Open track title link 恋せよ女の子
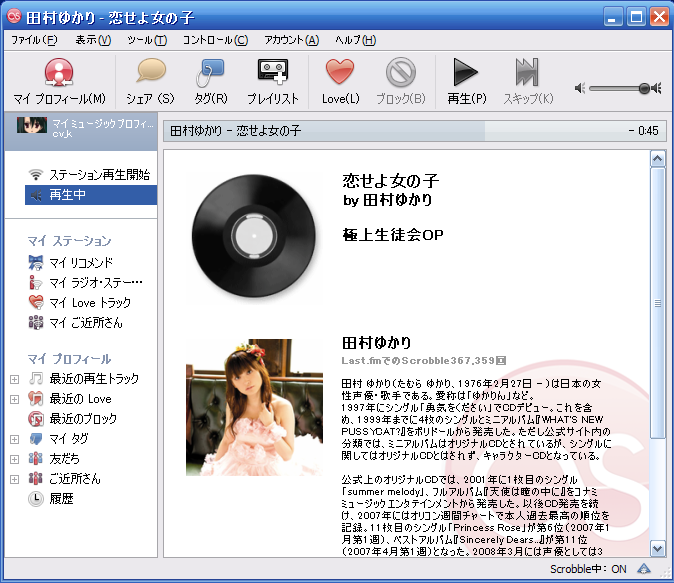Viewport: 674px width, 583px height. (x=391, y=181)
